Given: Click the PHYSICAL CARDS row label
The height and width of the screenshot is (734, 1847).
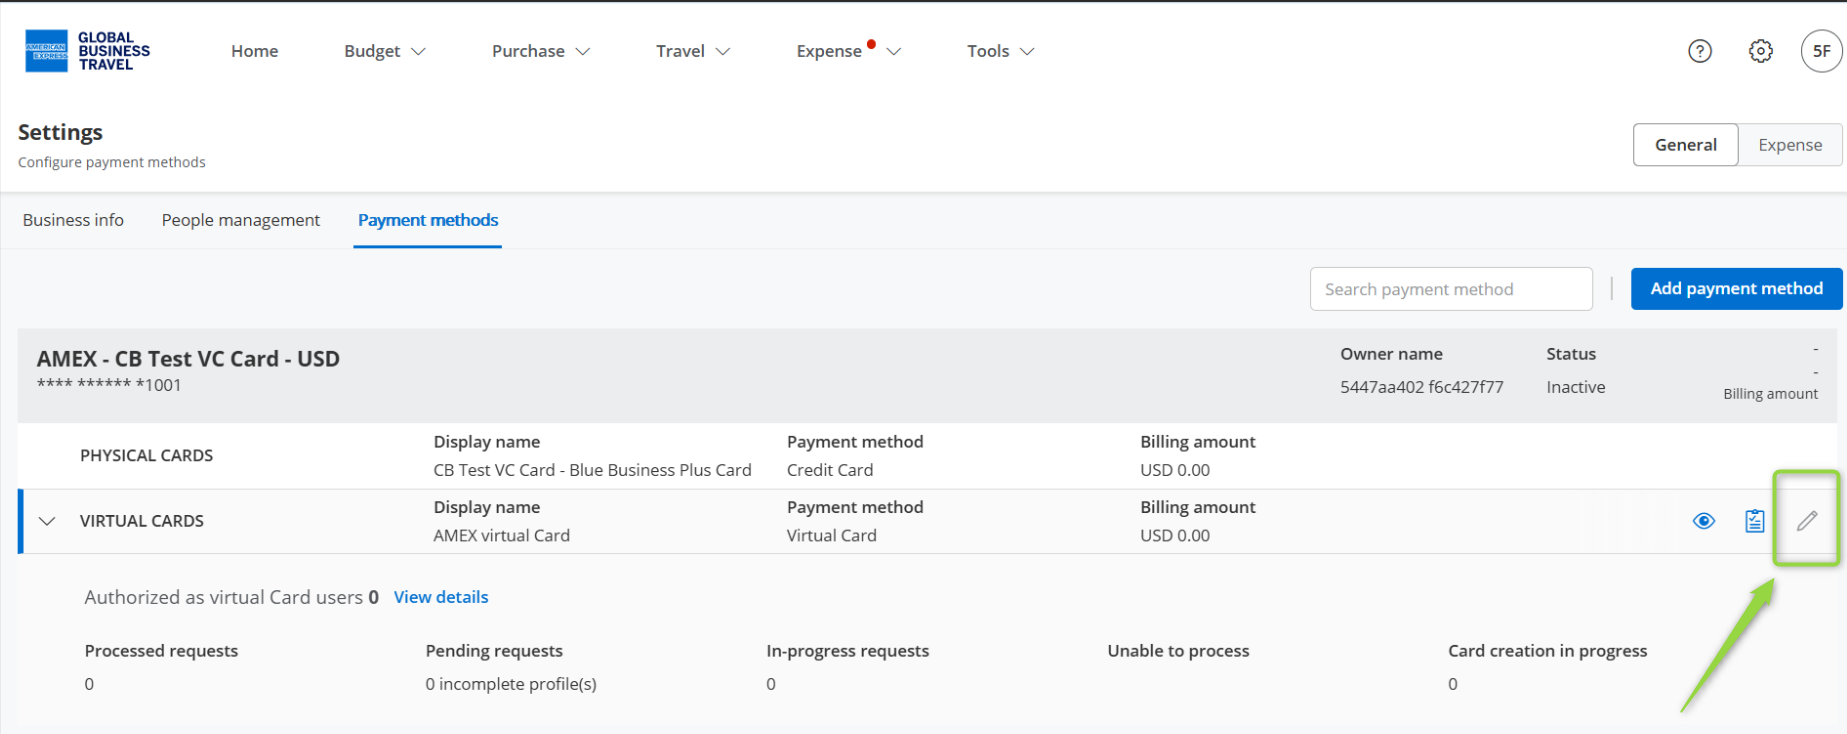Looking at the screenshot, I should [x=146, y=456].
